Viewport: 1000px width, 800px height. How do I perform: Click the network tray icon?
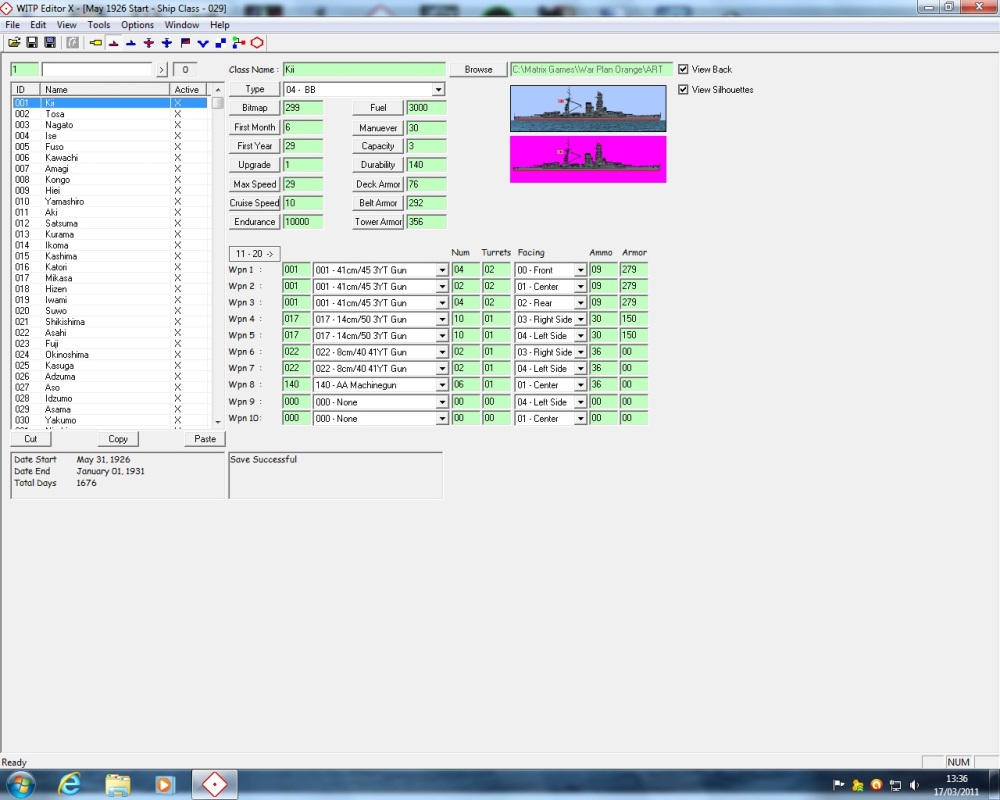coord(895,785)
